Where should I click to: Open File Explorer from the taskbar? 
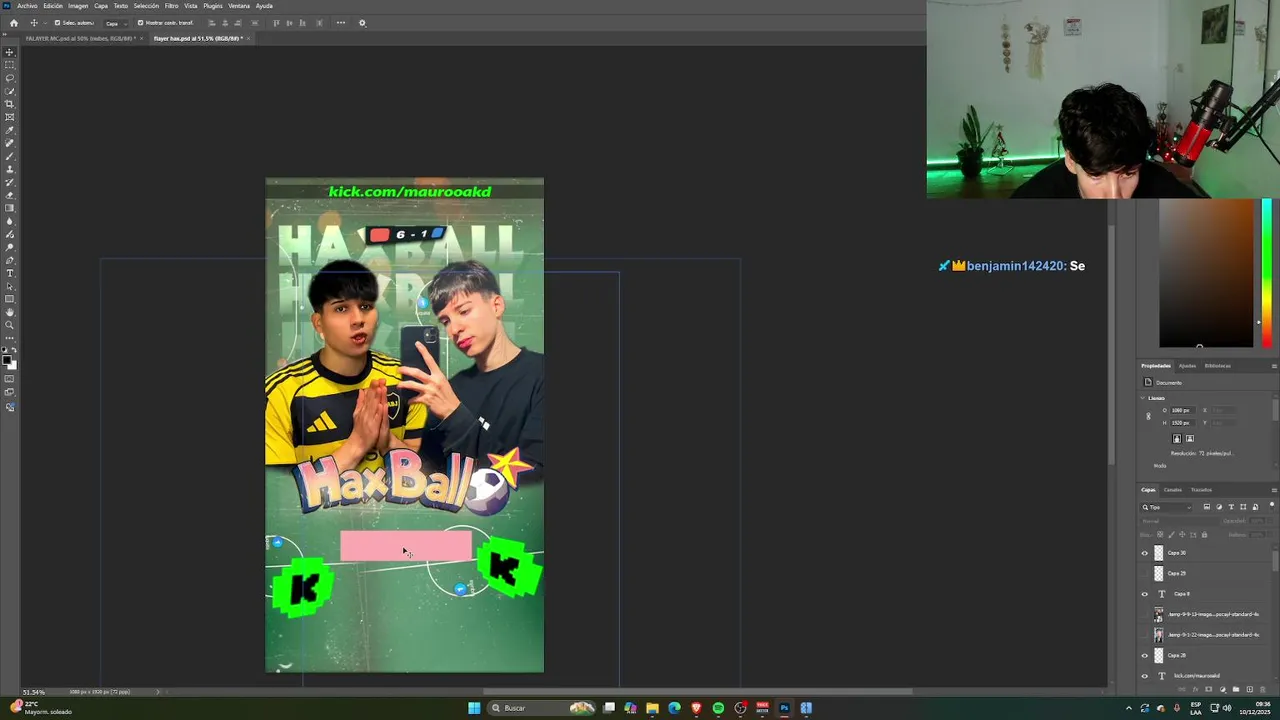(x=652, y=708)
